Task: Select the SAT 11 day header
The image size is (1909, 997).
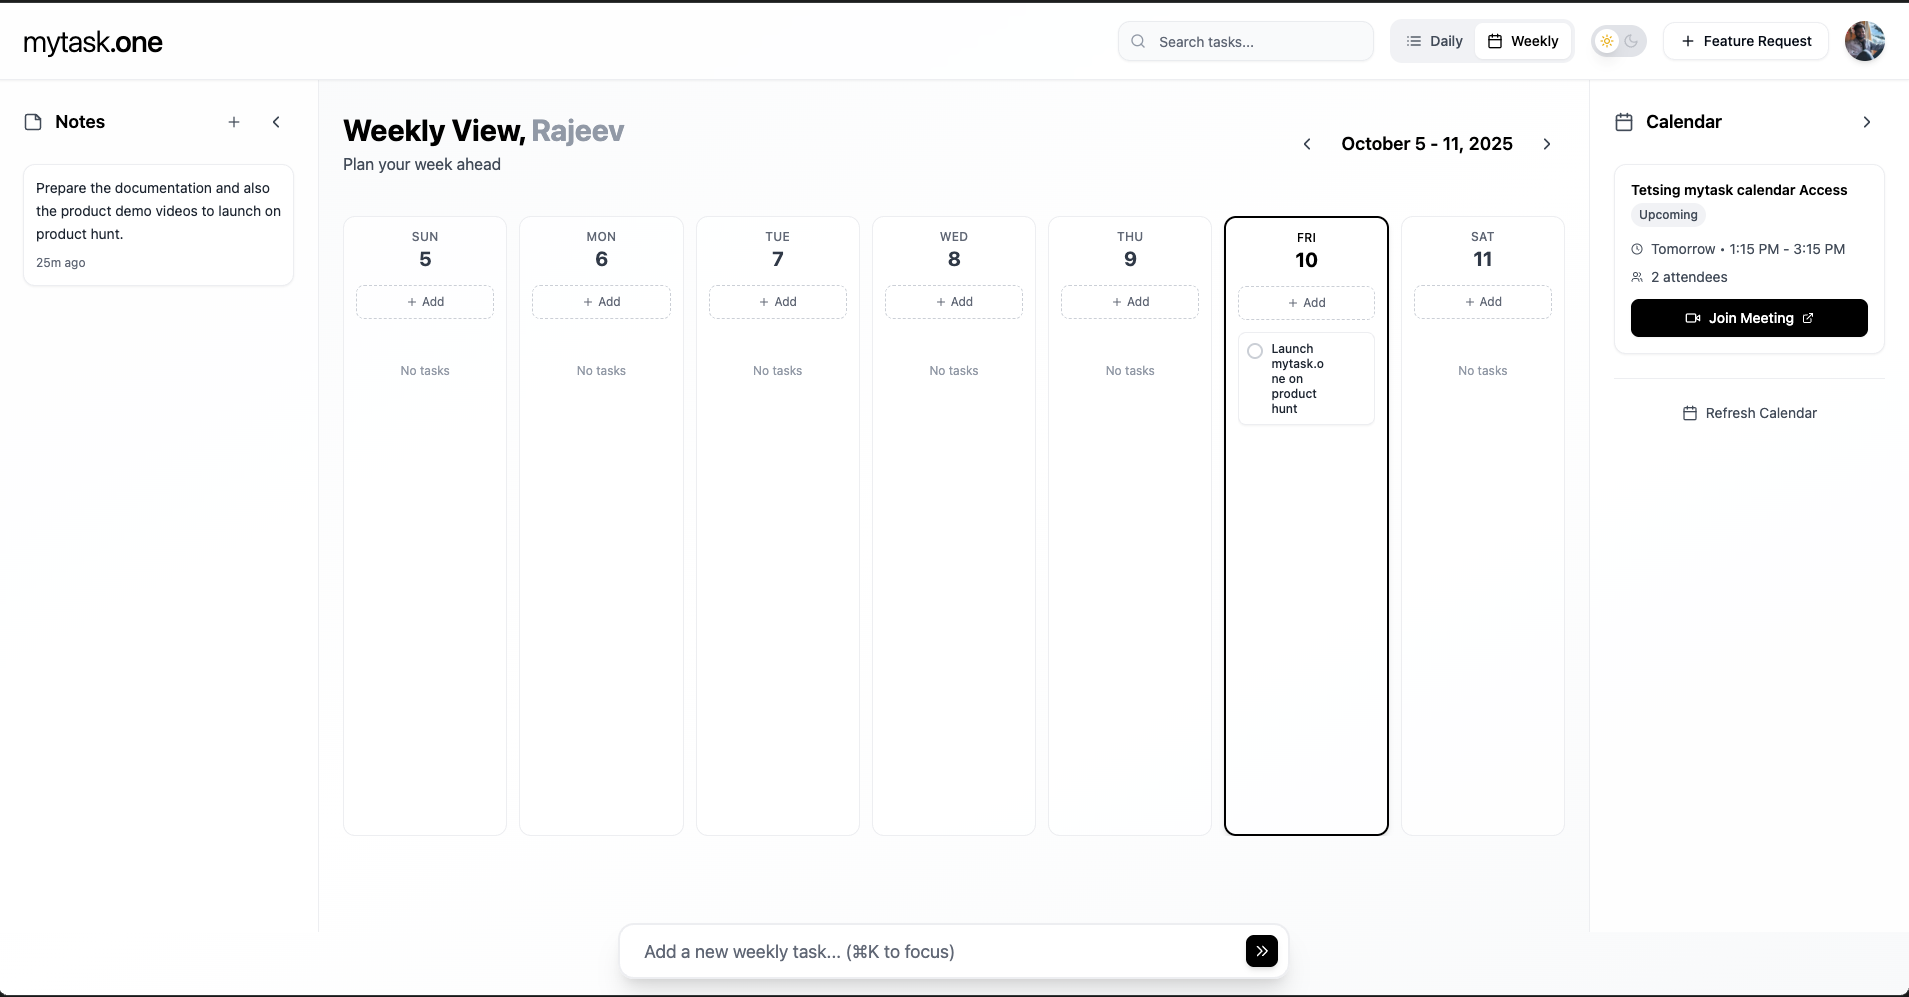Action: coord(1483,250)
